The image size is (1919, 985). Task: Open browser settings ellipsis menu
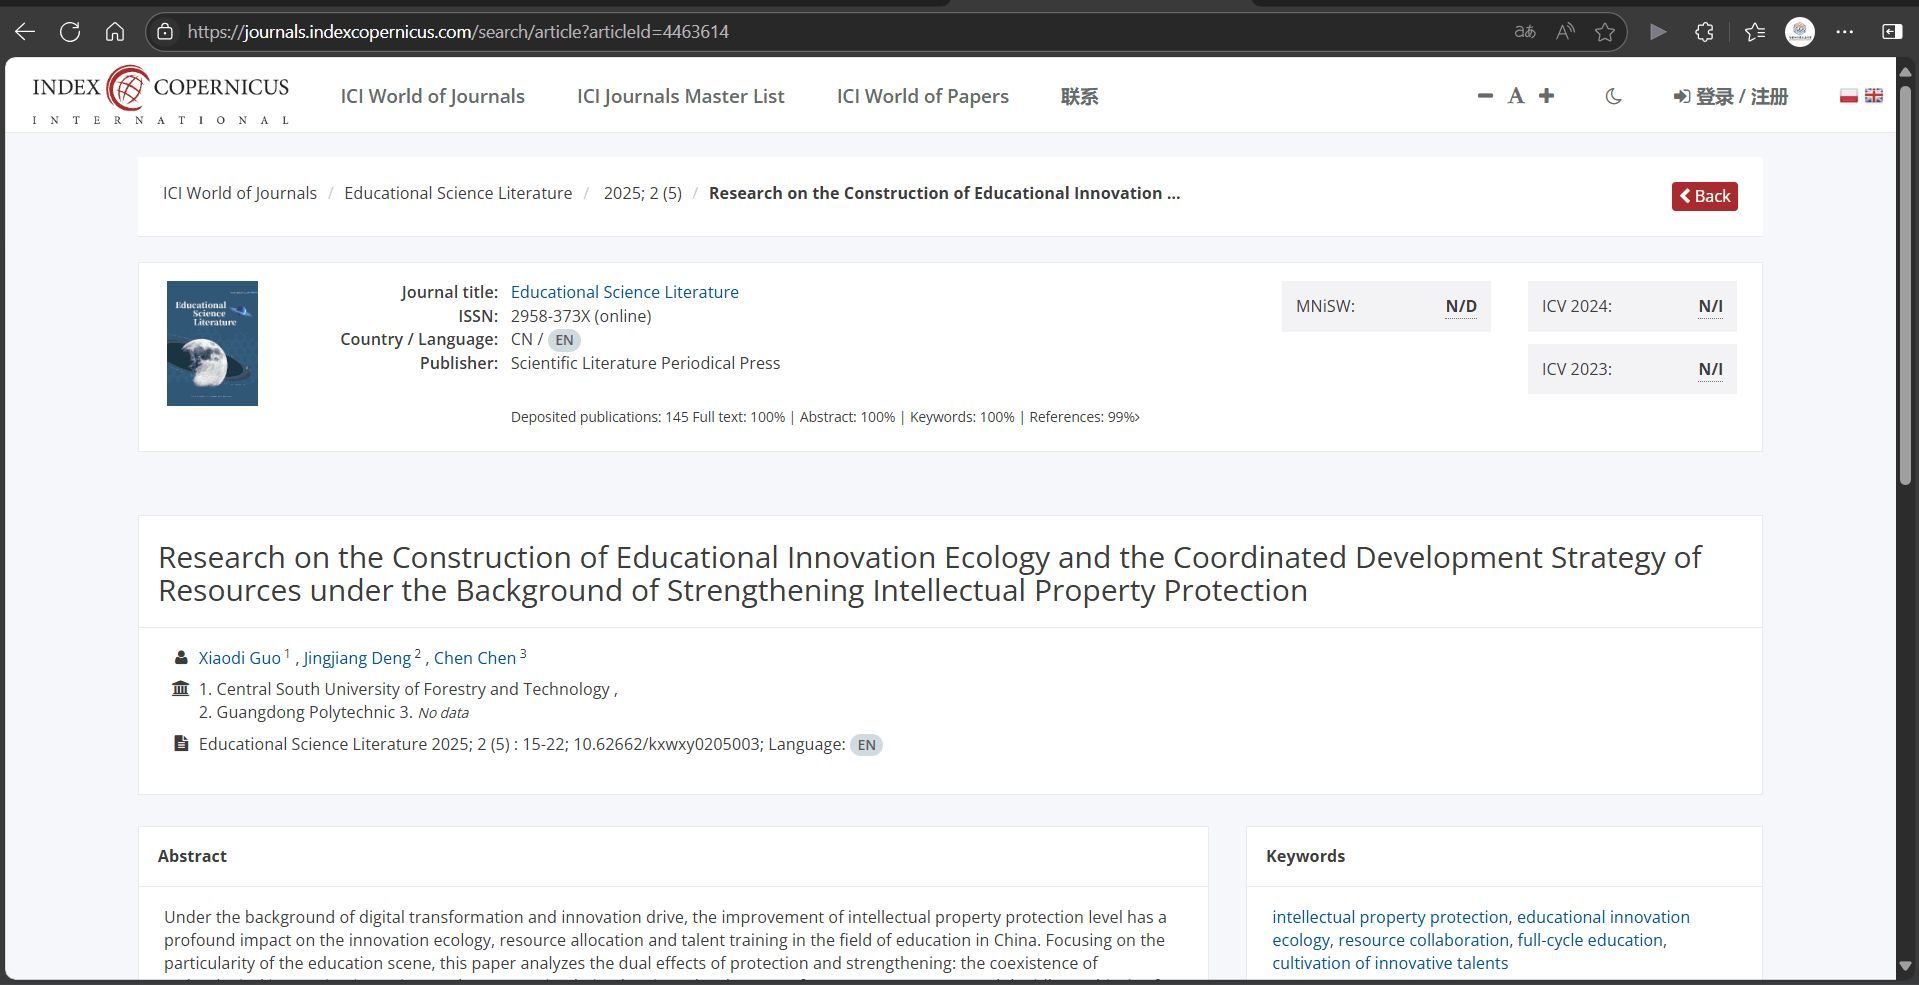point(1845,32)
